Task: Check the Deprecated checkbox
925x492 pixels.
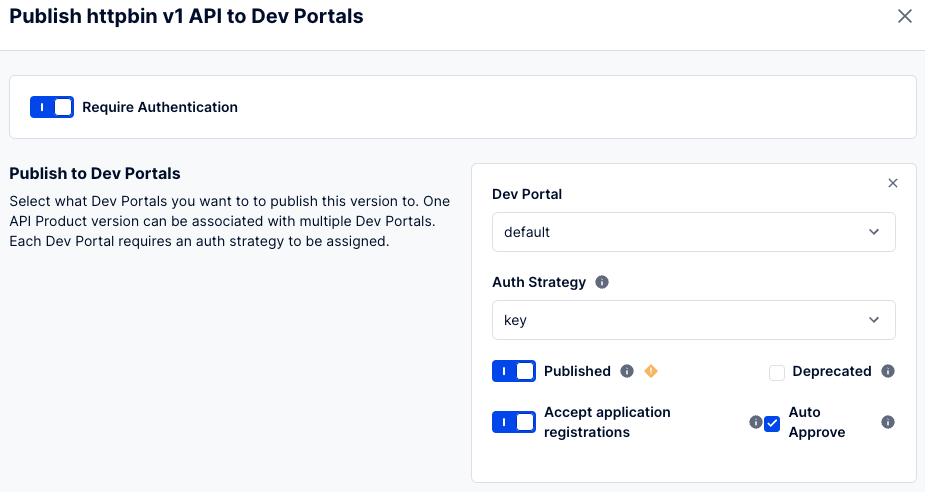Action: tap(777, 372)
